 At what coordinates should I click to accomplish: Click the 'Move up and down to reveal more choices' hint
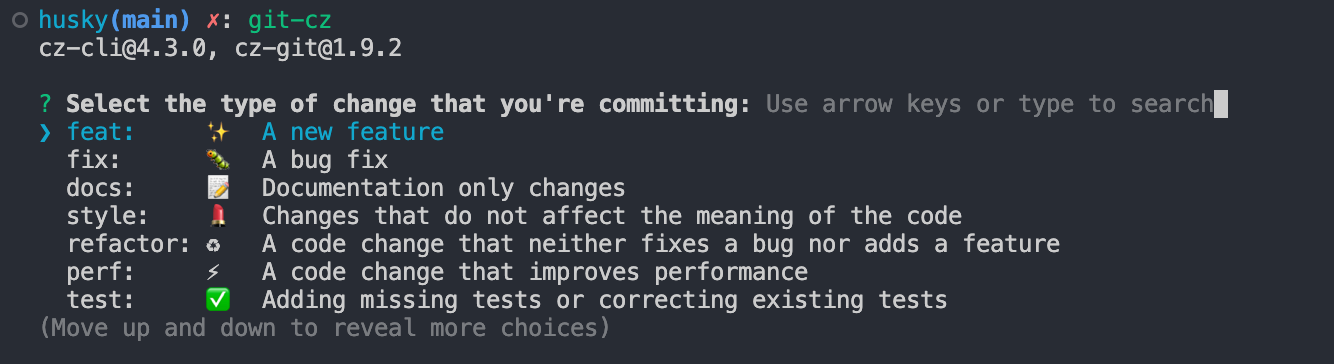325,328
